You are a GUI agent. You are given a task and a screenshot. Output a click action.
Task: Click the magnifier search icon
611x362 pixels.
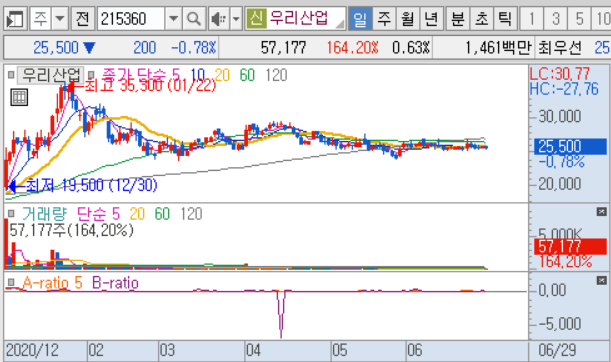click(x=194, y=18)
